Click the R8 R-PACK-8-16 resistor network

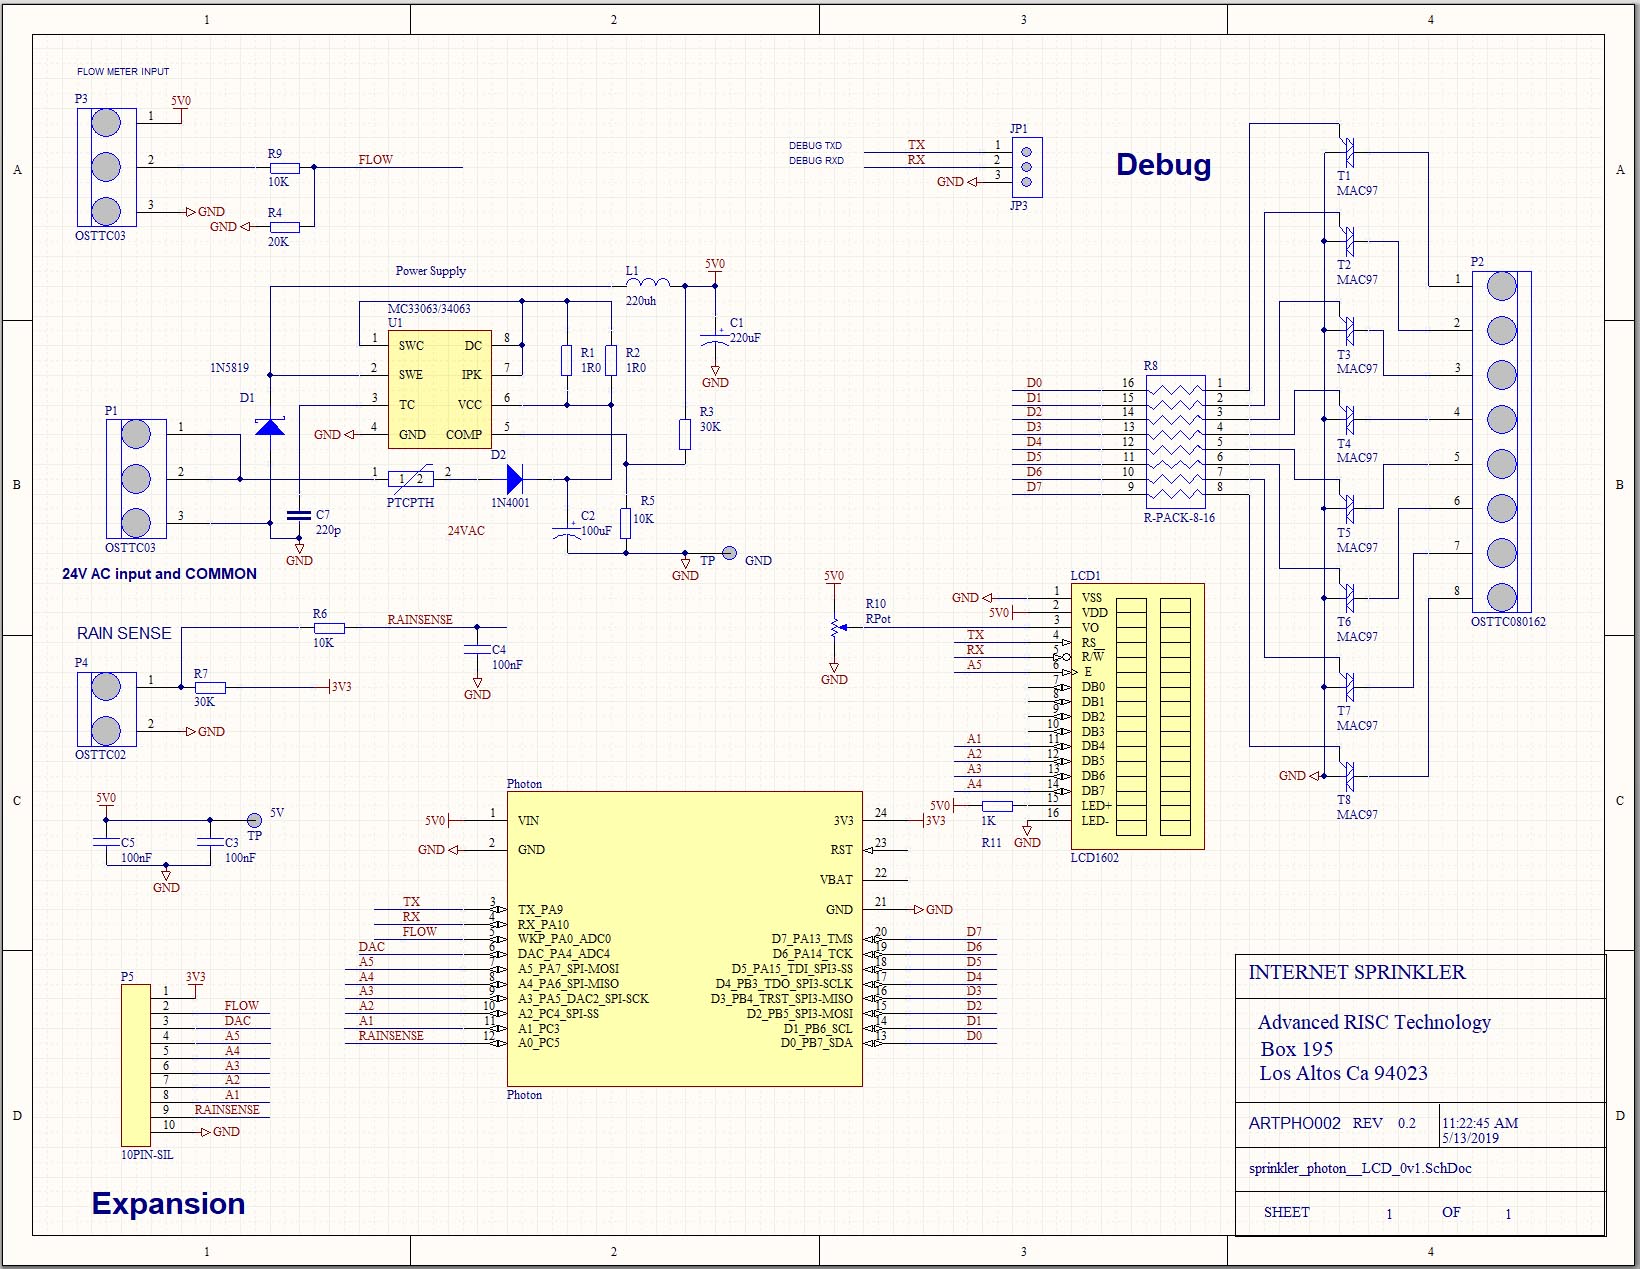tap(1175, 438)
